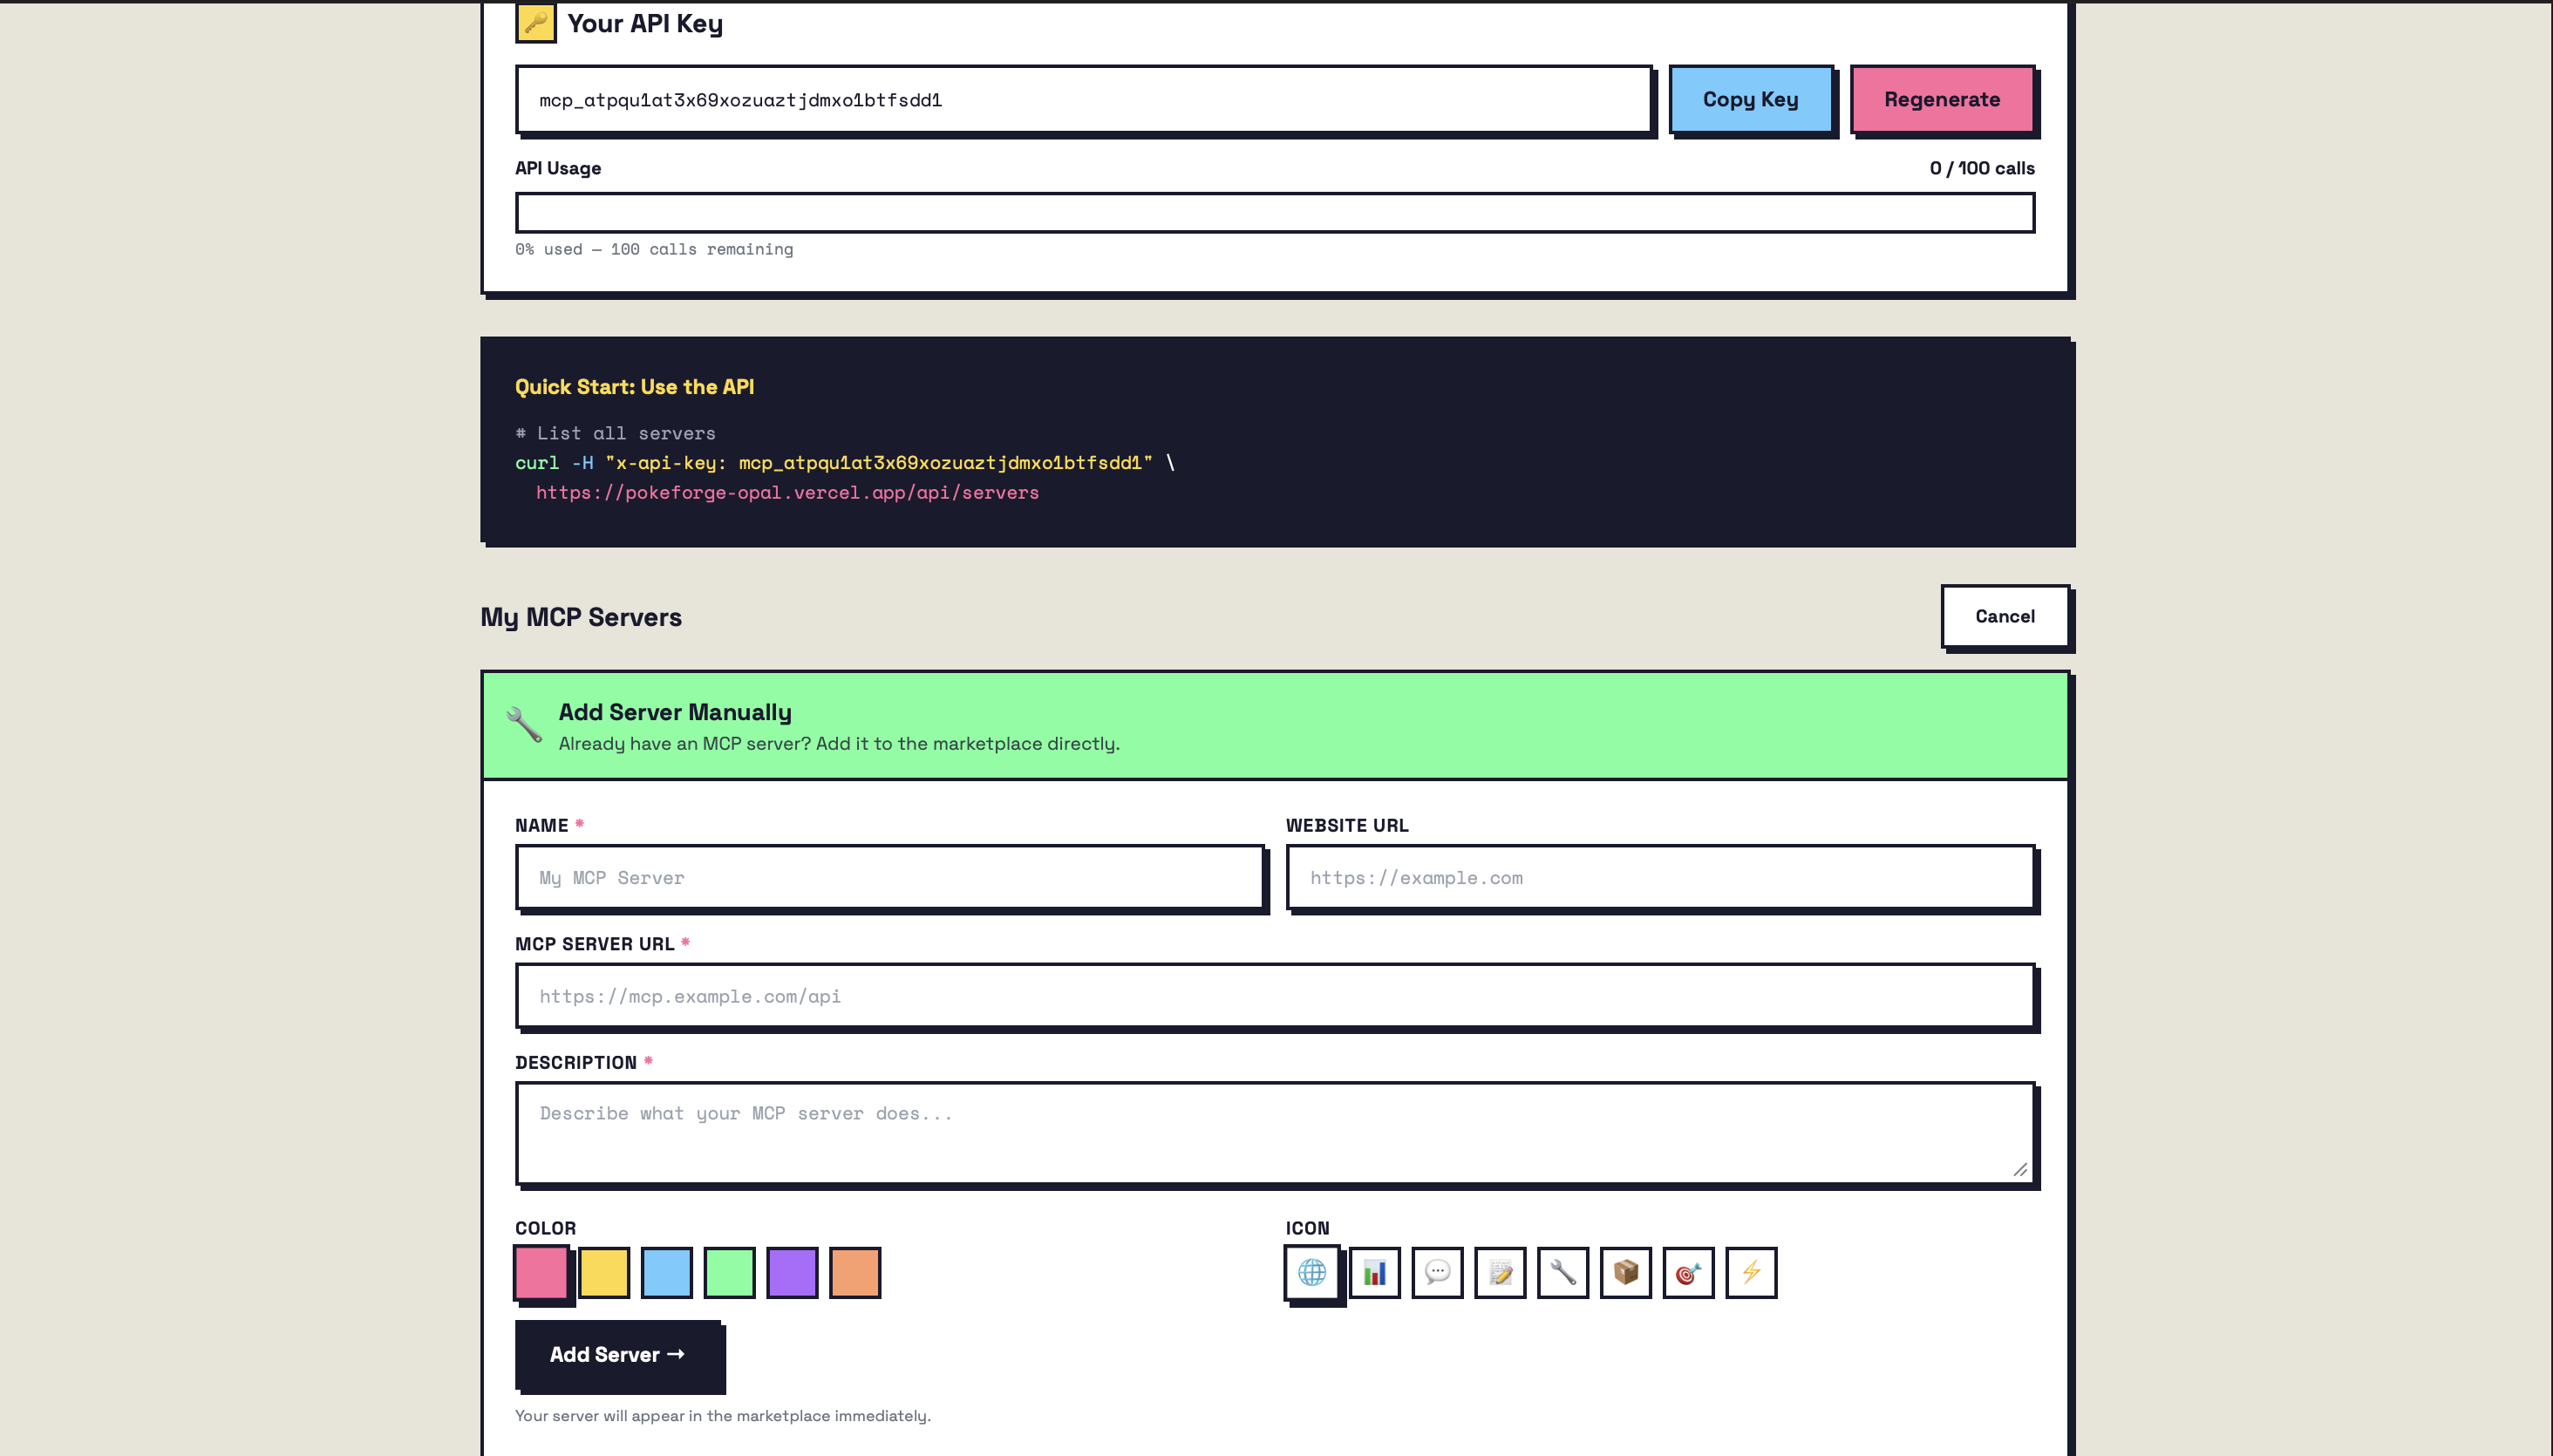The width and height of the screenshot is (2553, 1456).
Task: Choose the blue color swatch
Action: click(x=667, y=1272)
